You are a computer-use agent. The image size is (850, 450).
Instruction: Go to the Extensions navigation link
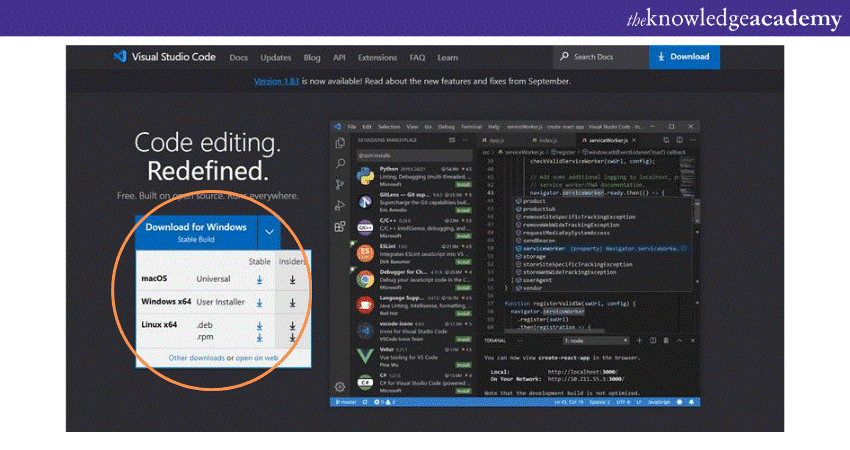(377, 58)
